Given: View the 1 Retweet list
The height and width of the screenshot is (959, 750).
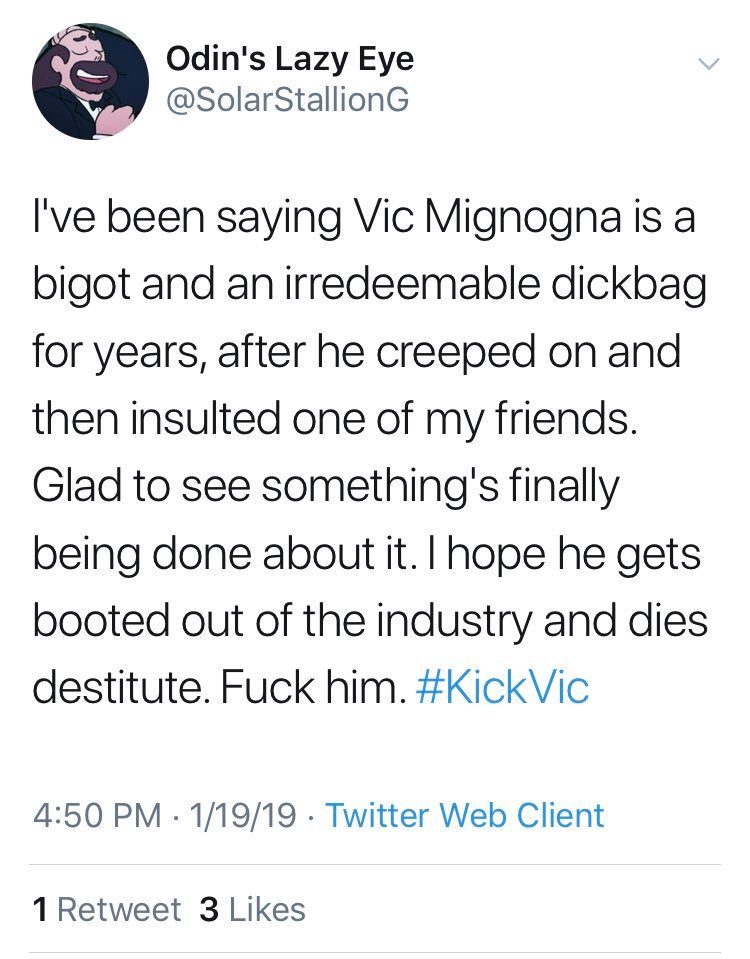Looking at the screenshot, I should tap(108, 909).
